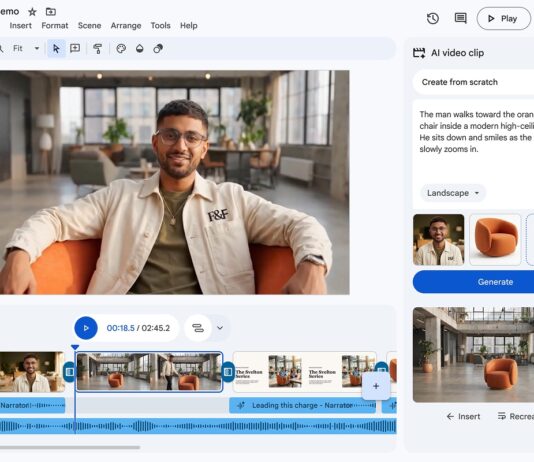Open the Arrange menu
Viewport: 534px width, 462px height.
(x=126, y=26)
